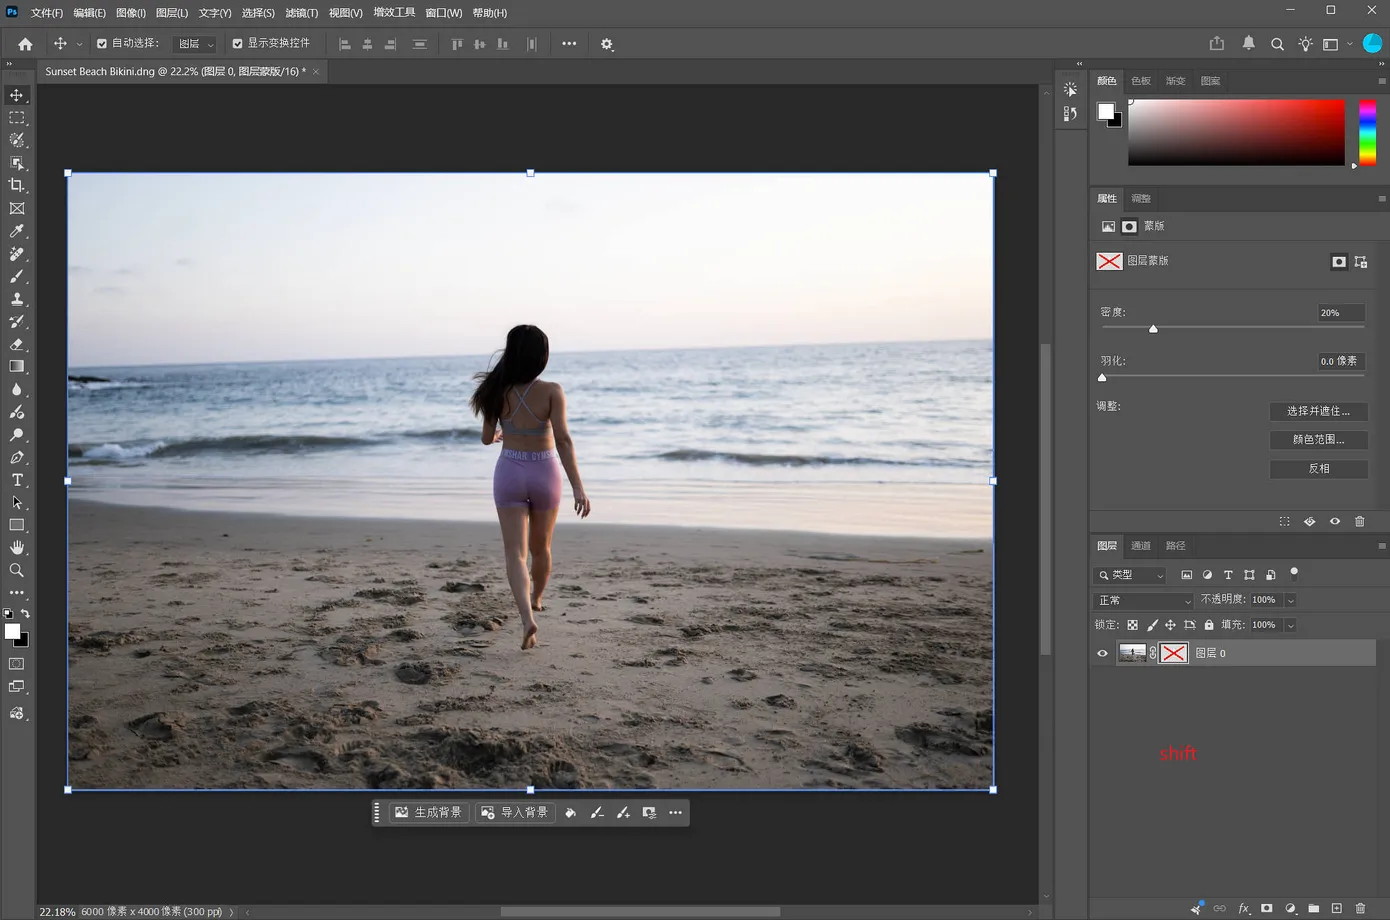1390x920 pixels.
Task: Toggle the layer filter on/off switch
Action: tap(1294, 574)
